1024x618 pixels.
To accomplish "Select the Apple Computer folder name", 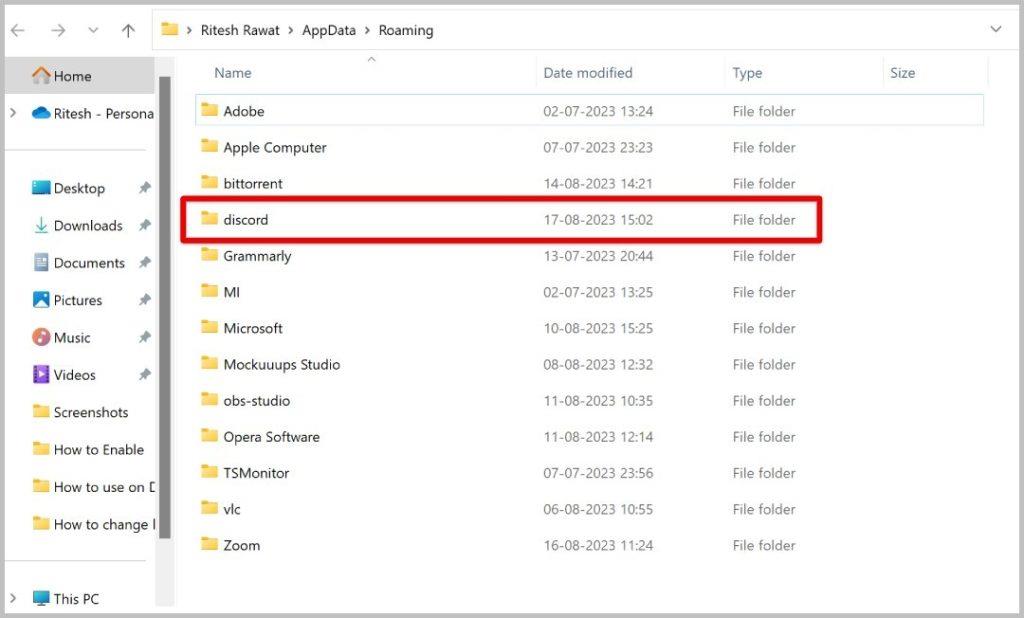I will pyautogui.click(x=275, y=148).
